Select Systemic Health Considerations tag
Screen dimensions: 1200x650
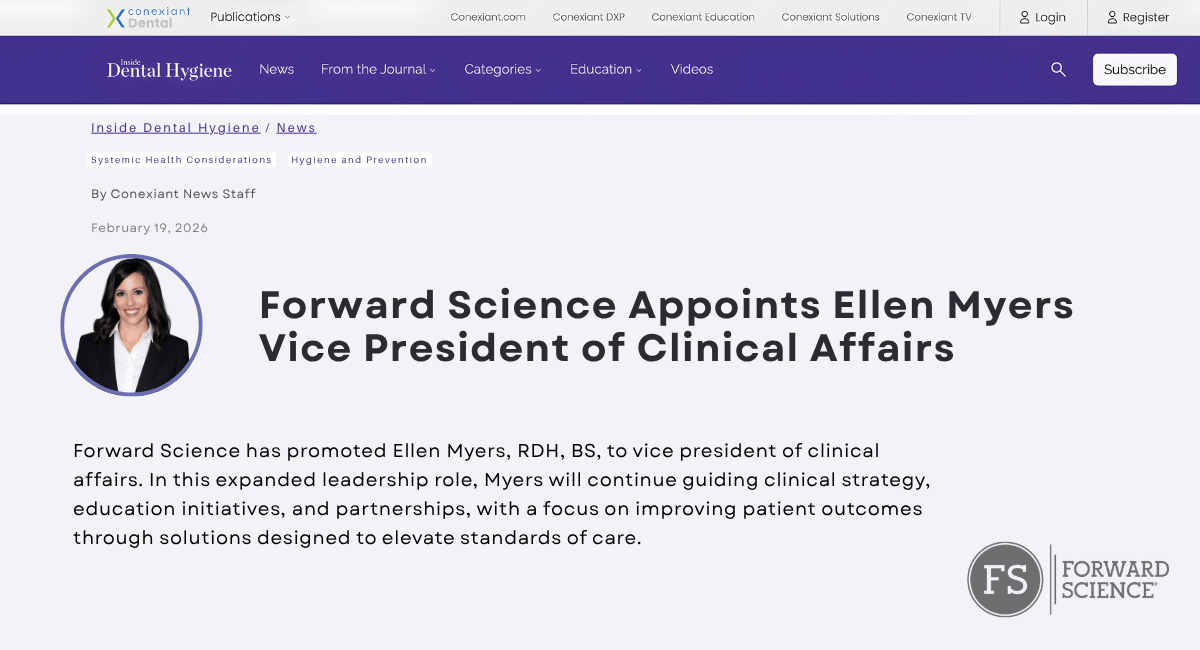coord(181,160)
